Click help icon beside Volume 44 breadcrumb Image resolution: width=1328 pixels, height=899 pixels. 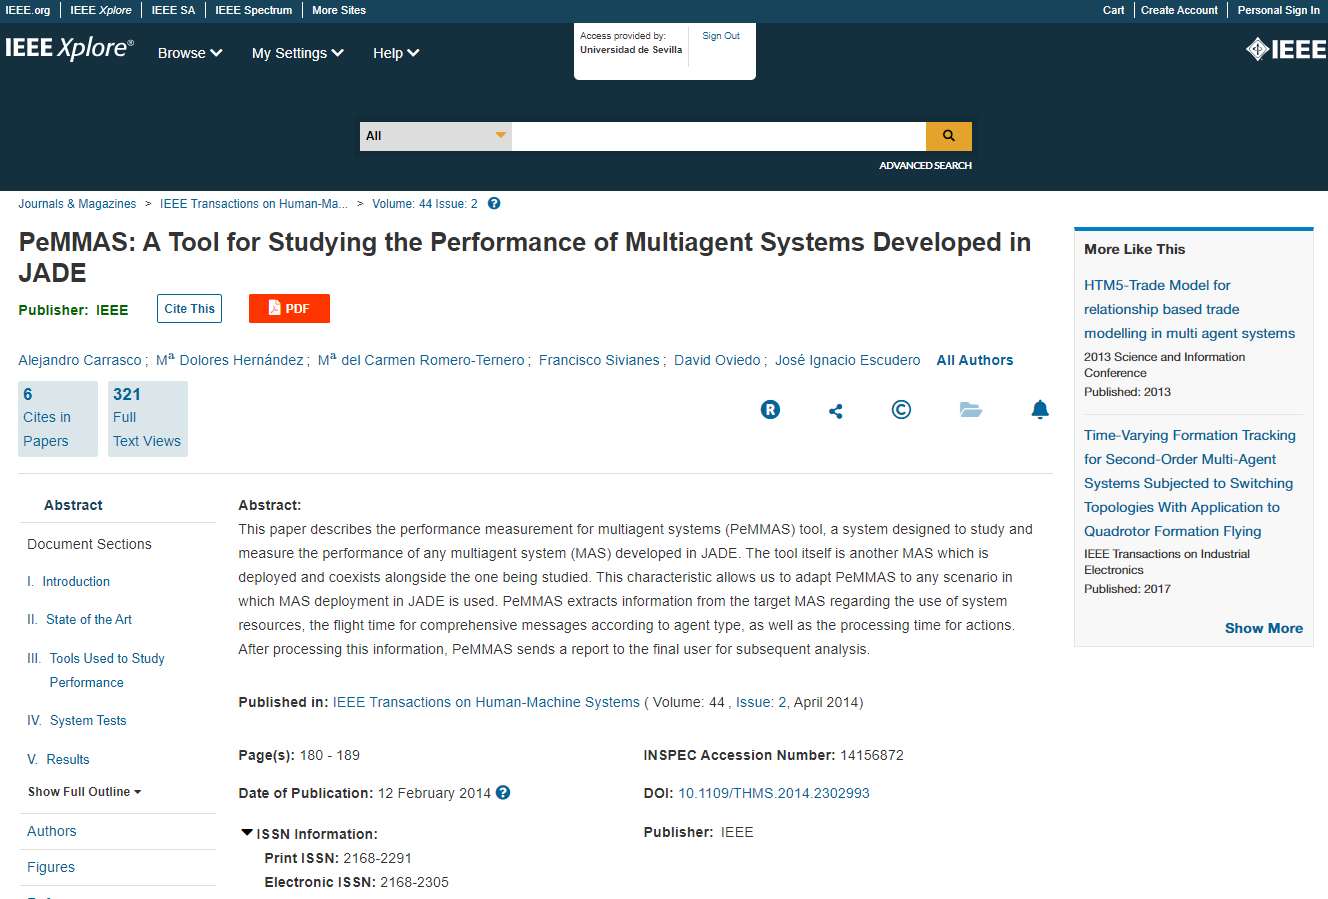coord(494,204)
